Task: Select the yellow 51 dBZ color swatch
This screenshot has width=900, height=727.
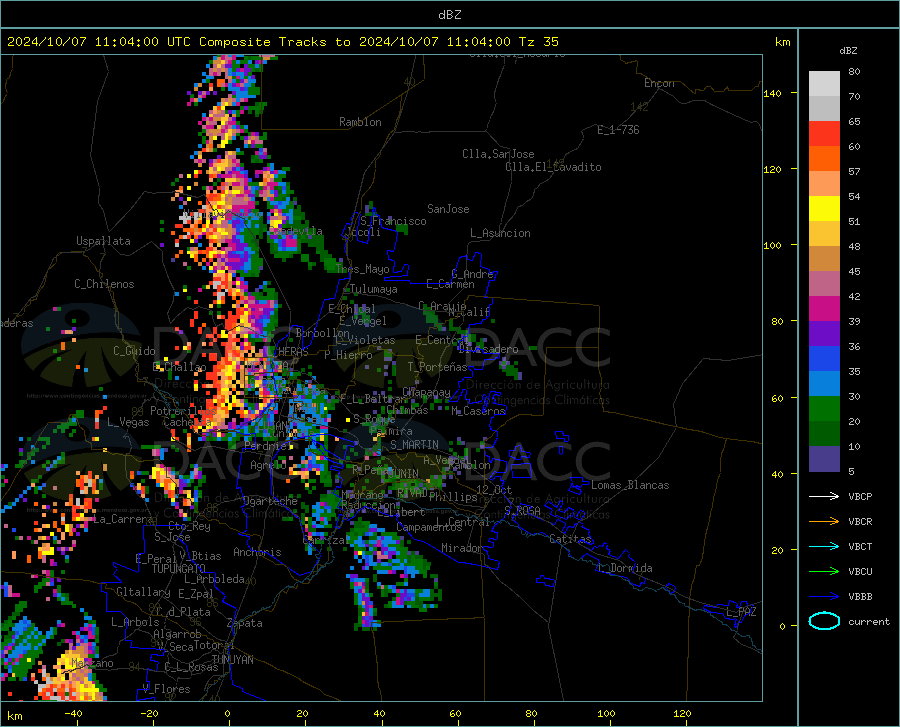Action: click(x=824, y=209)
